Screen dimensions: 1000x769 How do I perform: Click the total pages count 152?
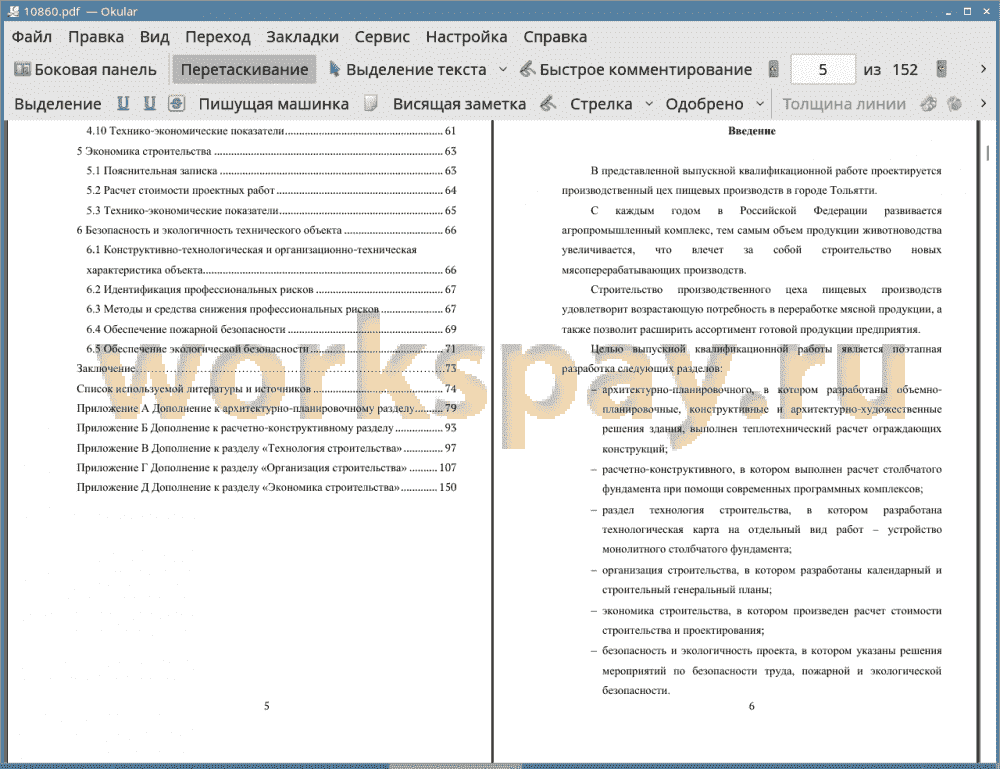(x=905, y=70)
